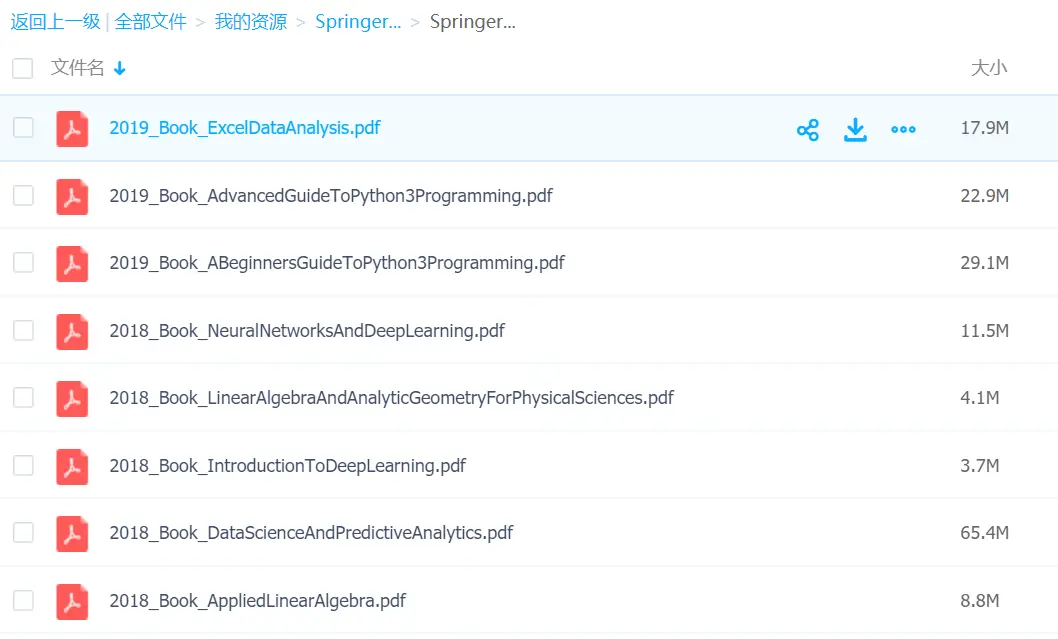Click the 29.1M size value

click(984, 262)
